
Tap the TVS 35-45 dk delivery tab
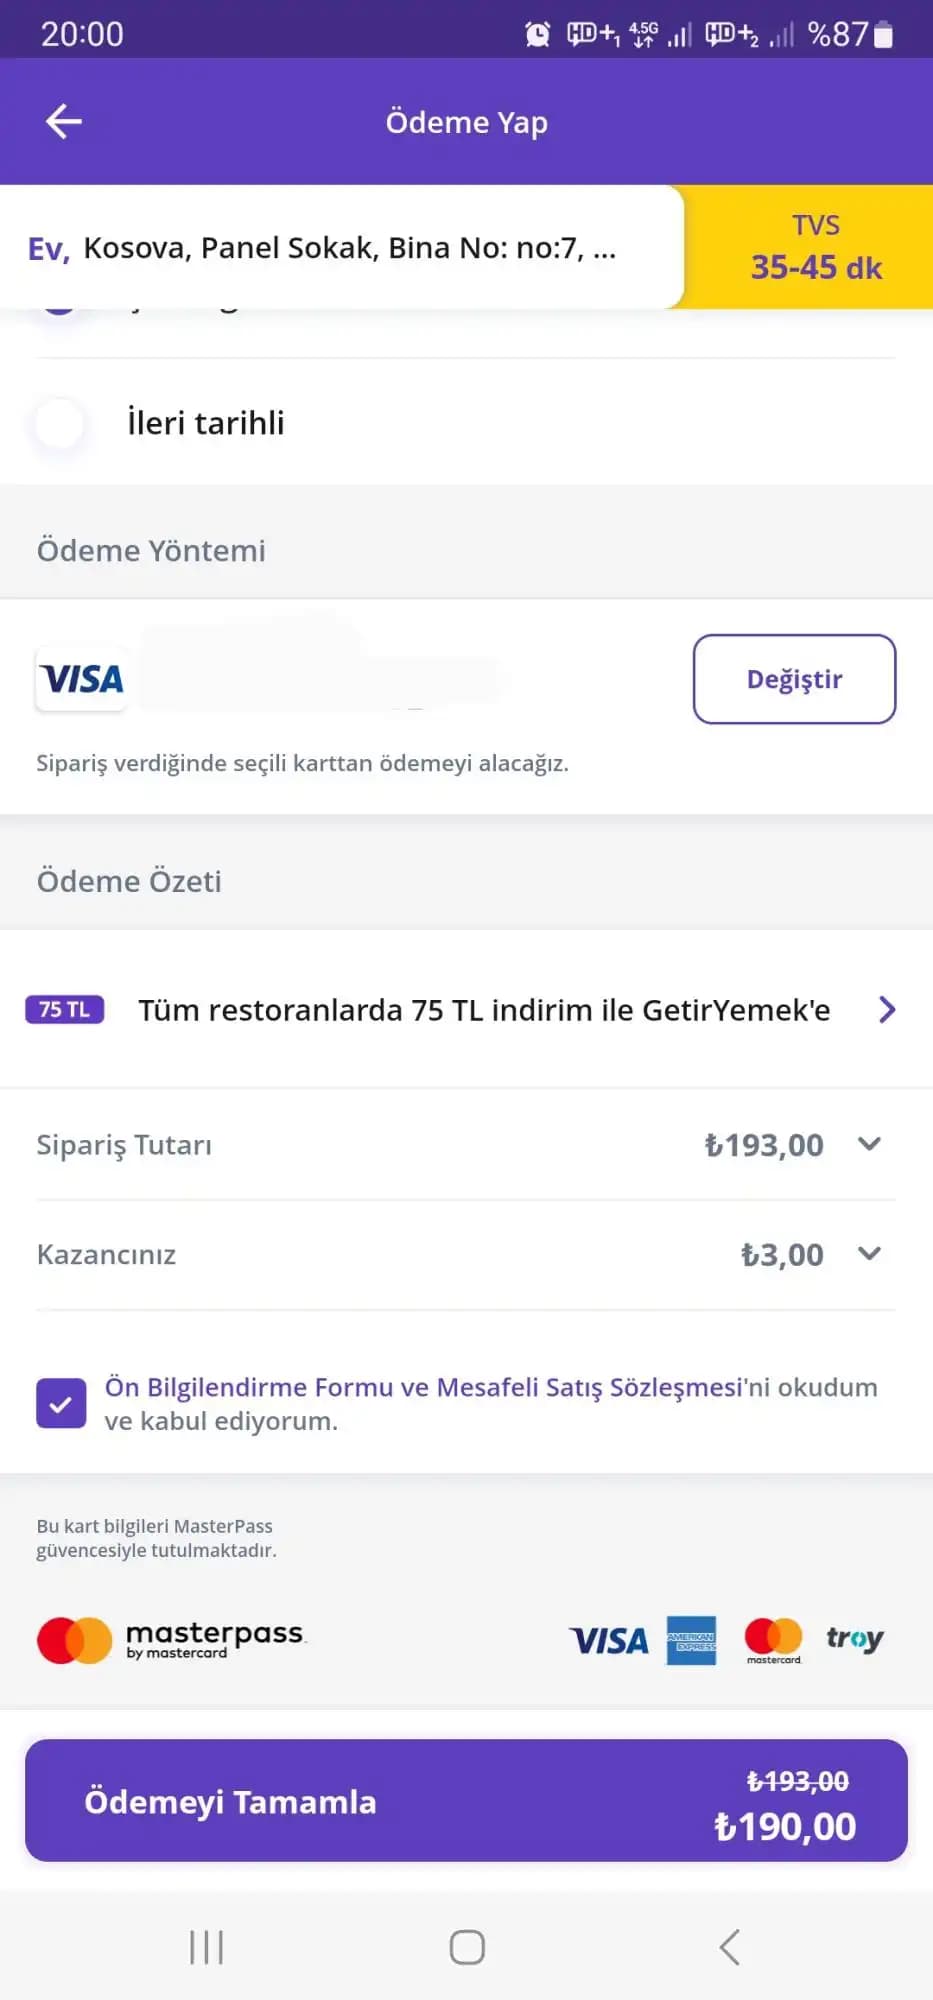(x=815, y=247)
